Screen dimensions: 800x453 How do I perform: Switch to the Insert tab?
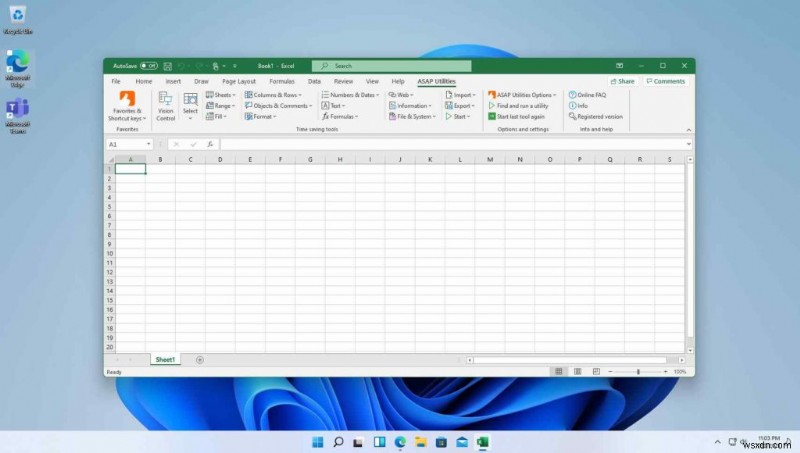(173, 81)
